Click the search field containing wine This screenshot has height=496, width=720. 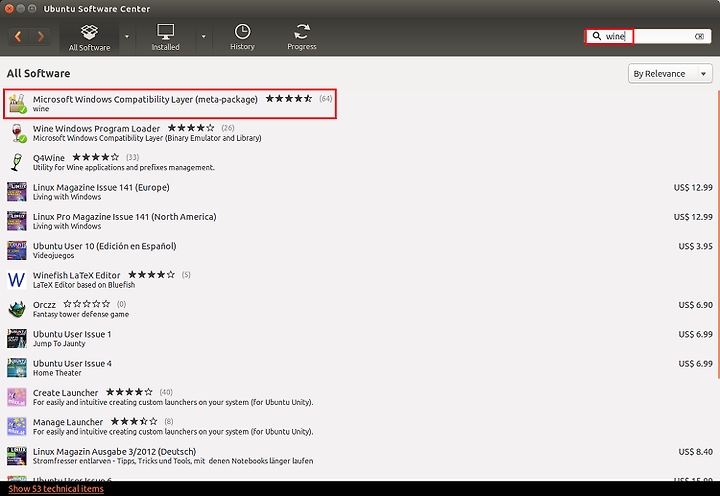(x=648, y=36)
